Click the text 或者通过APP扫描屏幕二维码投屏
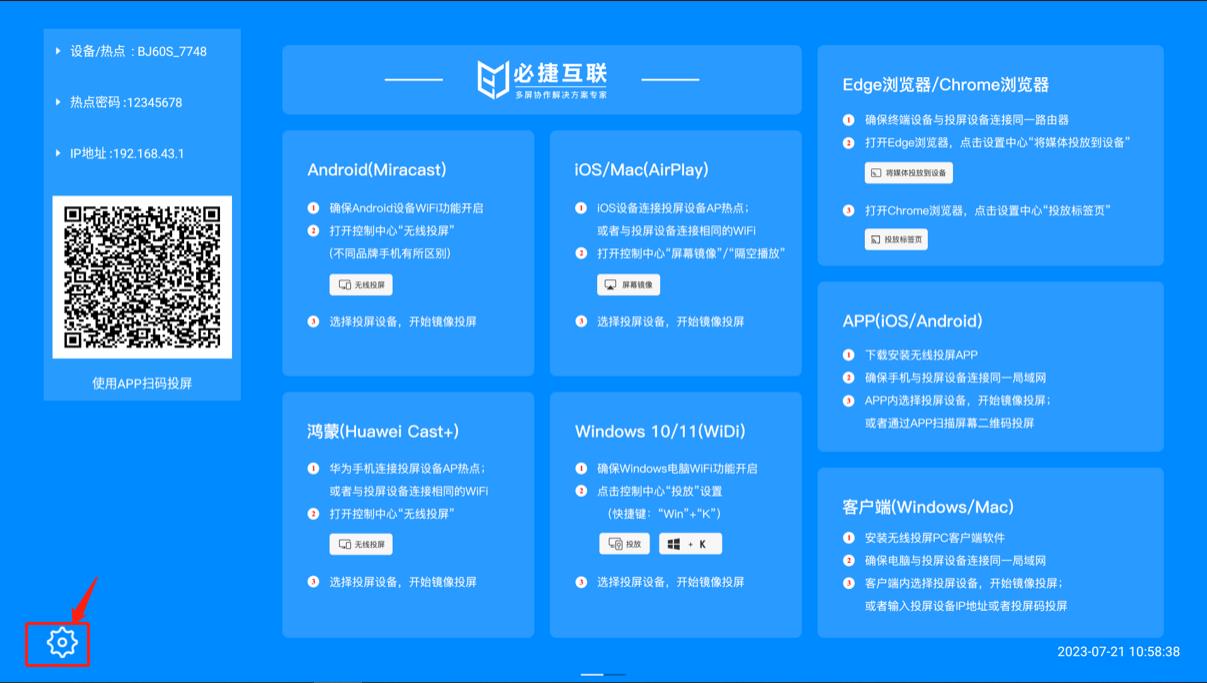The width and height of the screenshot is (1207, 683). tap(949, 423)
